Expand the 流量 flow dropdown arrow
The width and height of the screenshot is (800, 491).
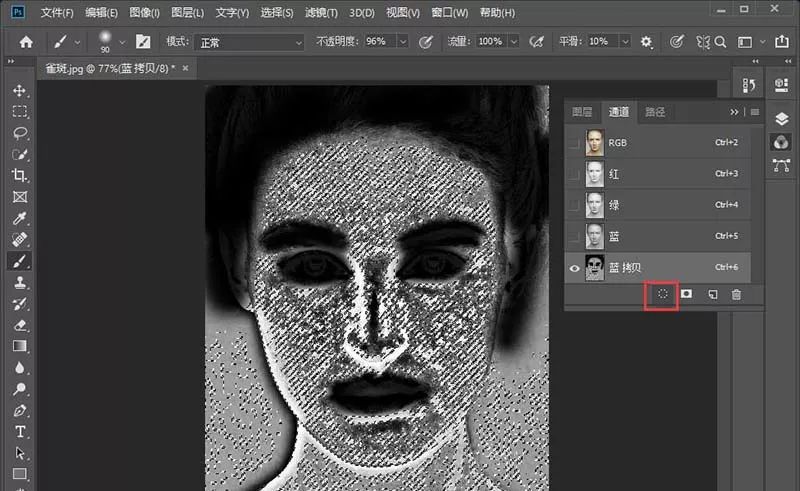(513, 42)
